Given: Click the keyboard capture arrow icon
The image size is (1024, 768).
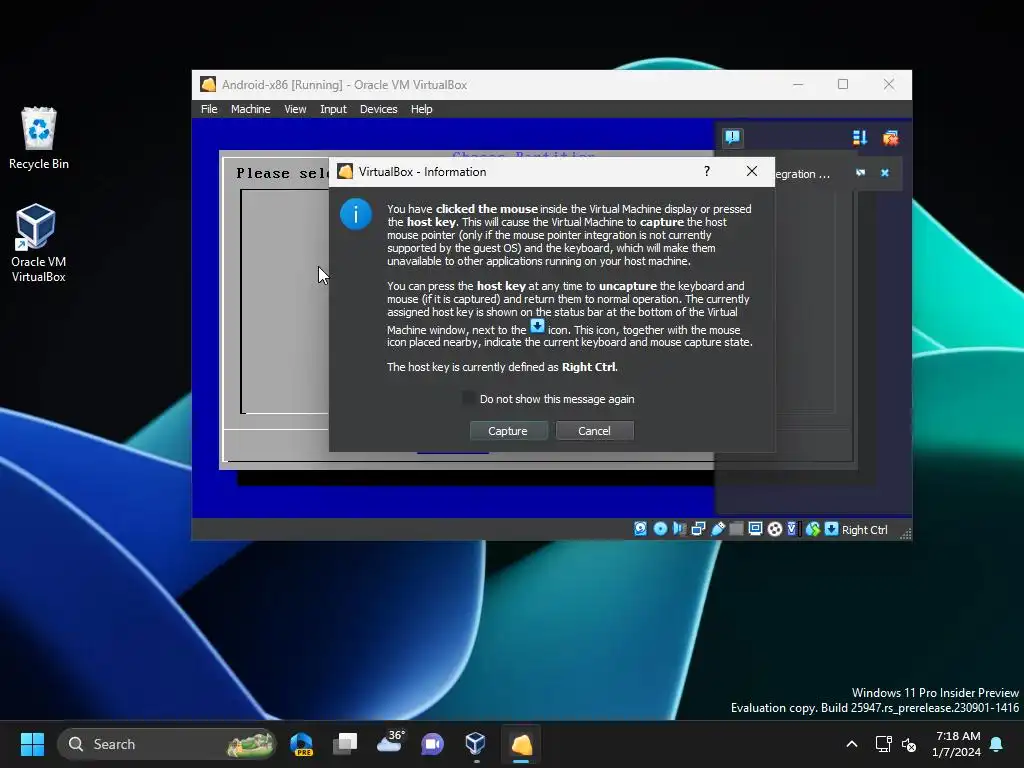Looking at the screenshot, I should (831, 529).
